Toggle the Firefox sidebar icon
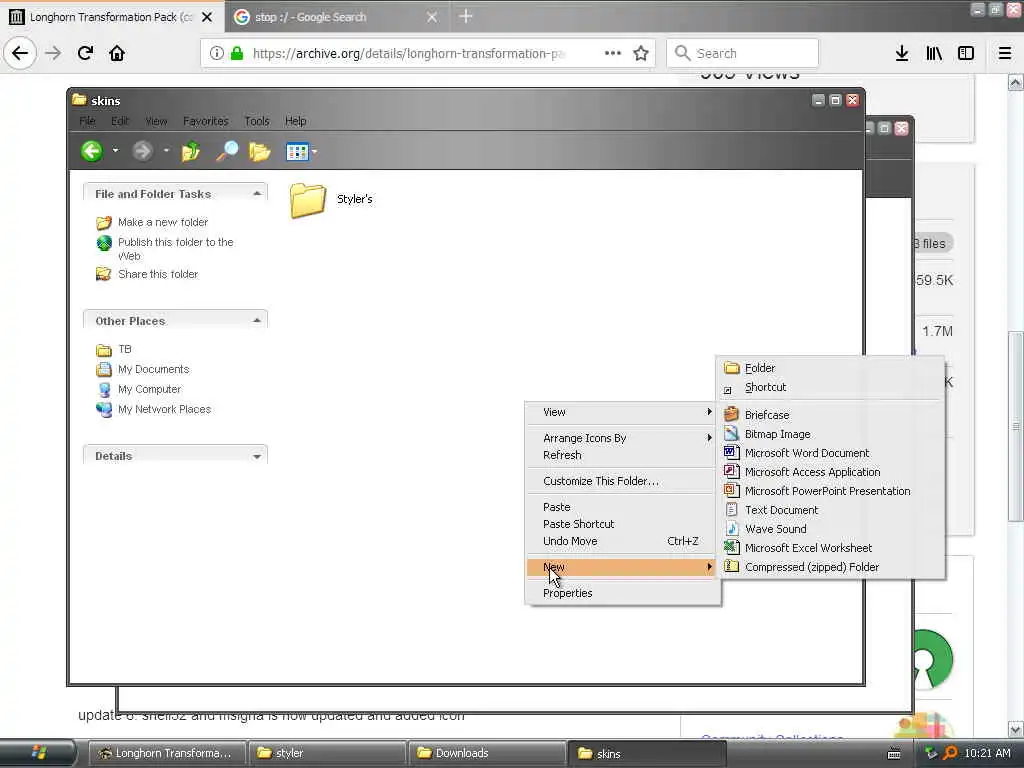 966,53
